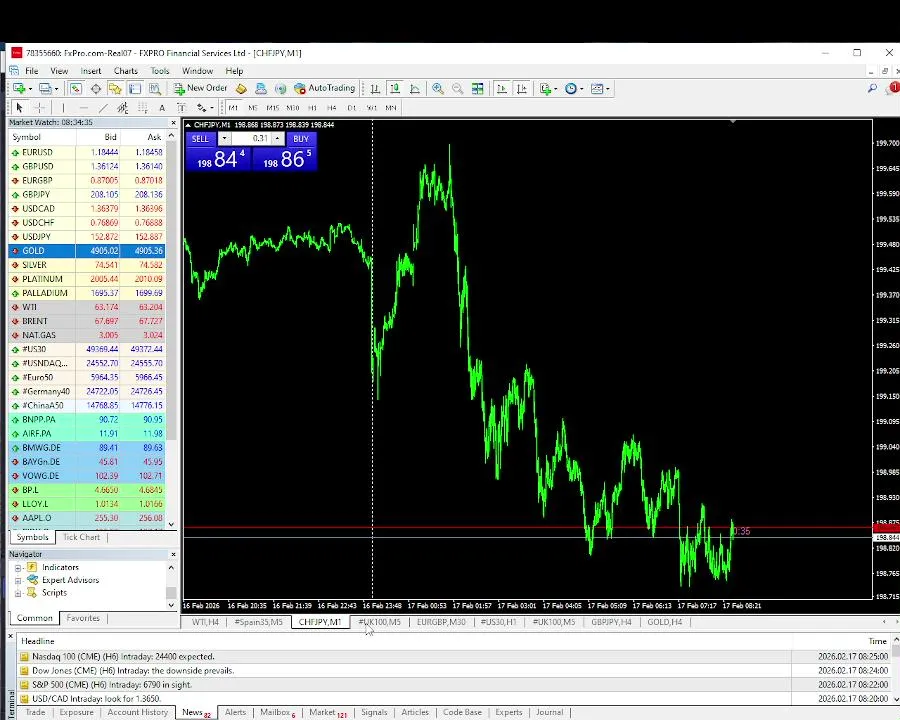Select the crosshair tool
The image size is (900, 720).
click(x=40, y=108)
